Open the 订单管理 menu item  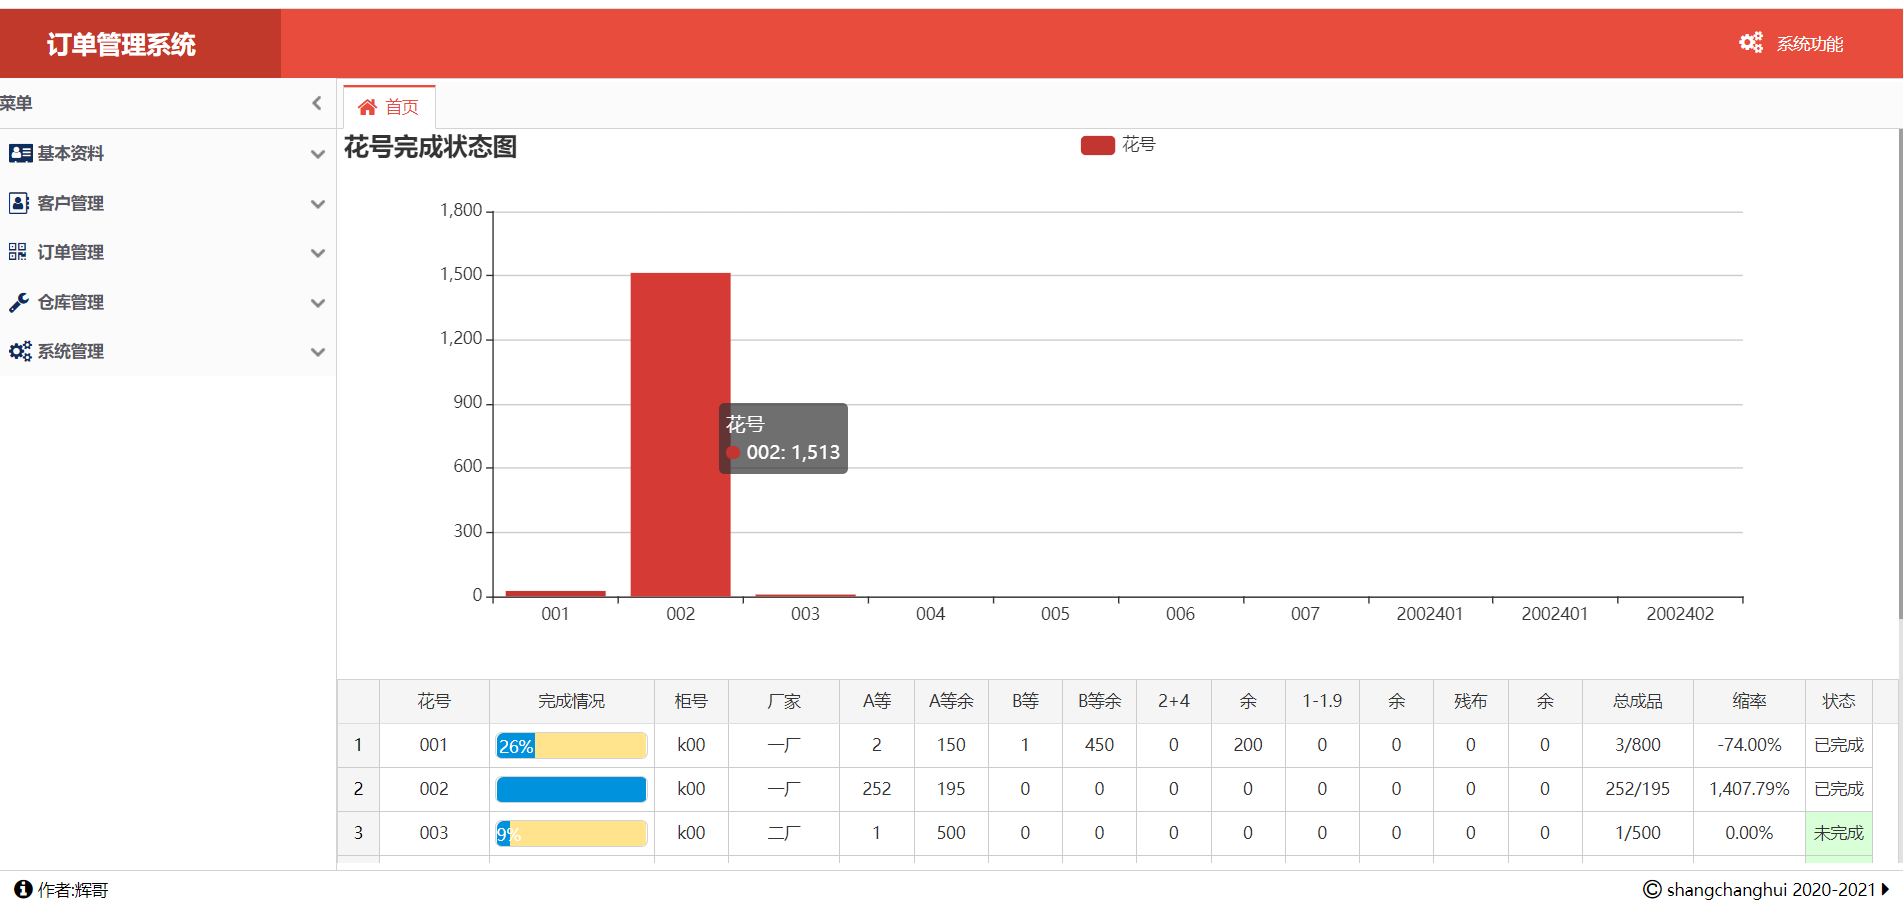[x=168, y=252]
